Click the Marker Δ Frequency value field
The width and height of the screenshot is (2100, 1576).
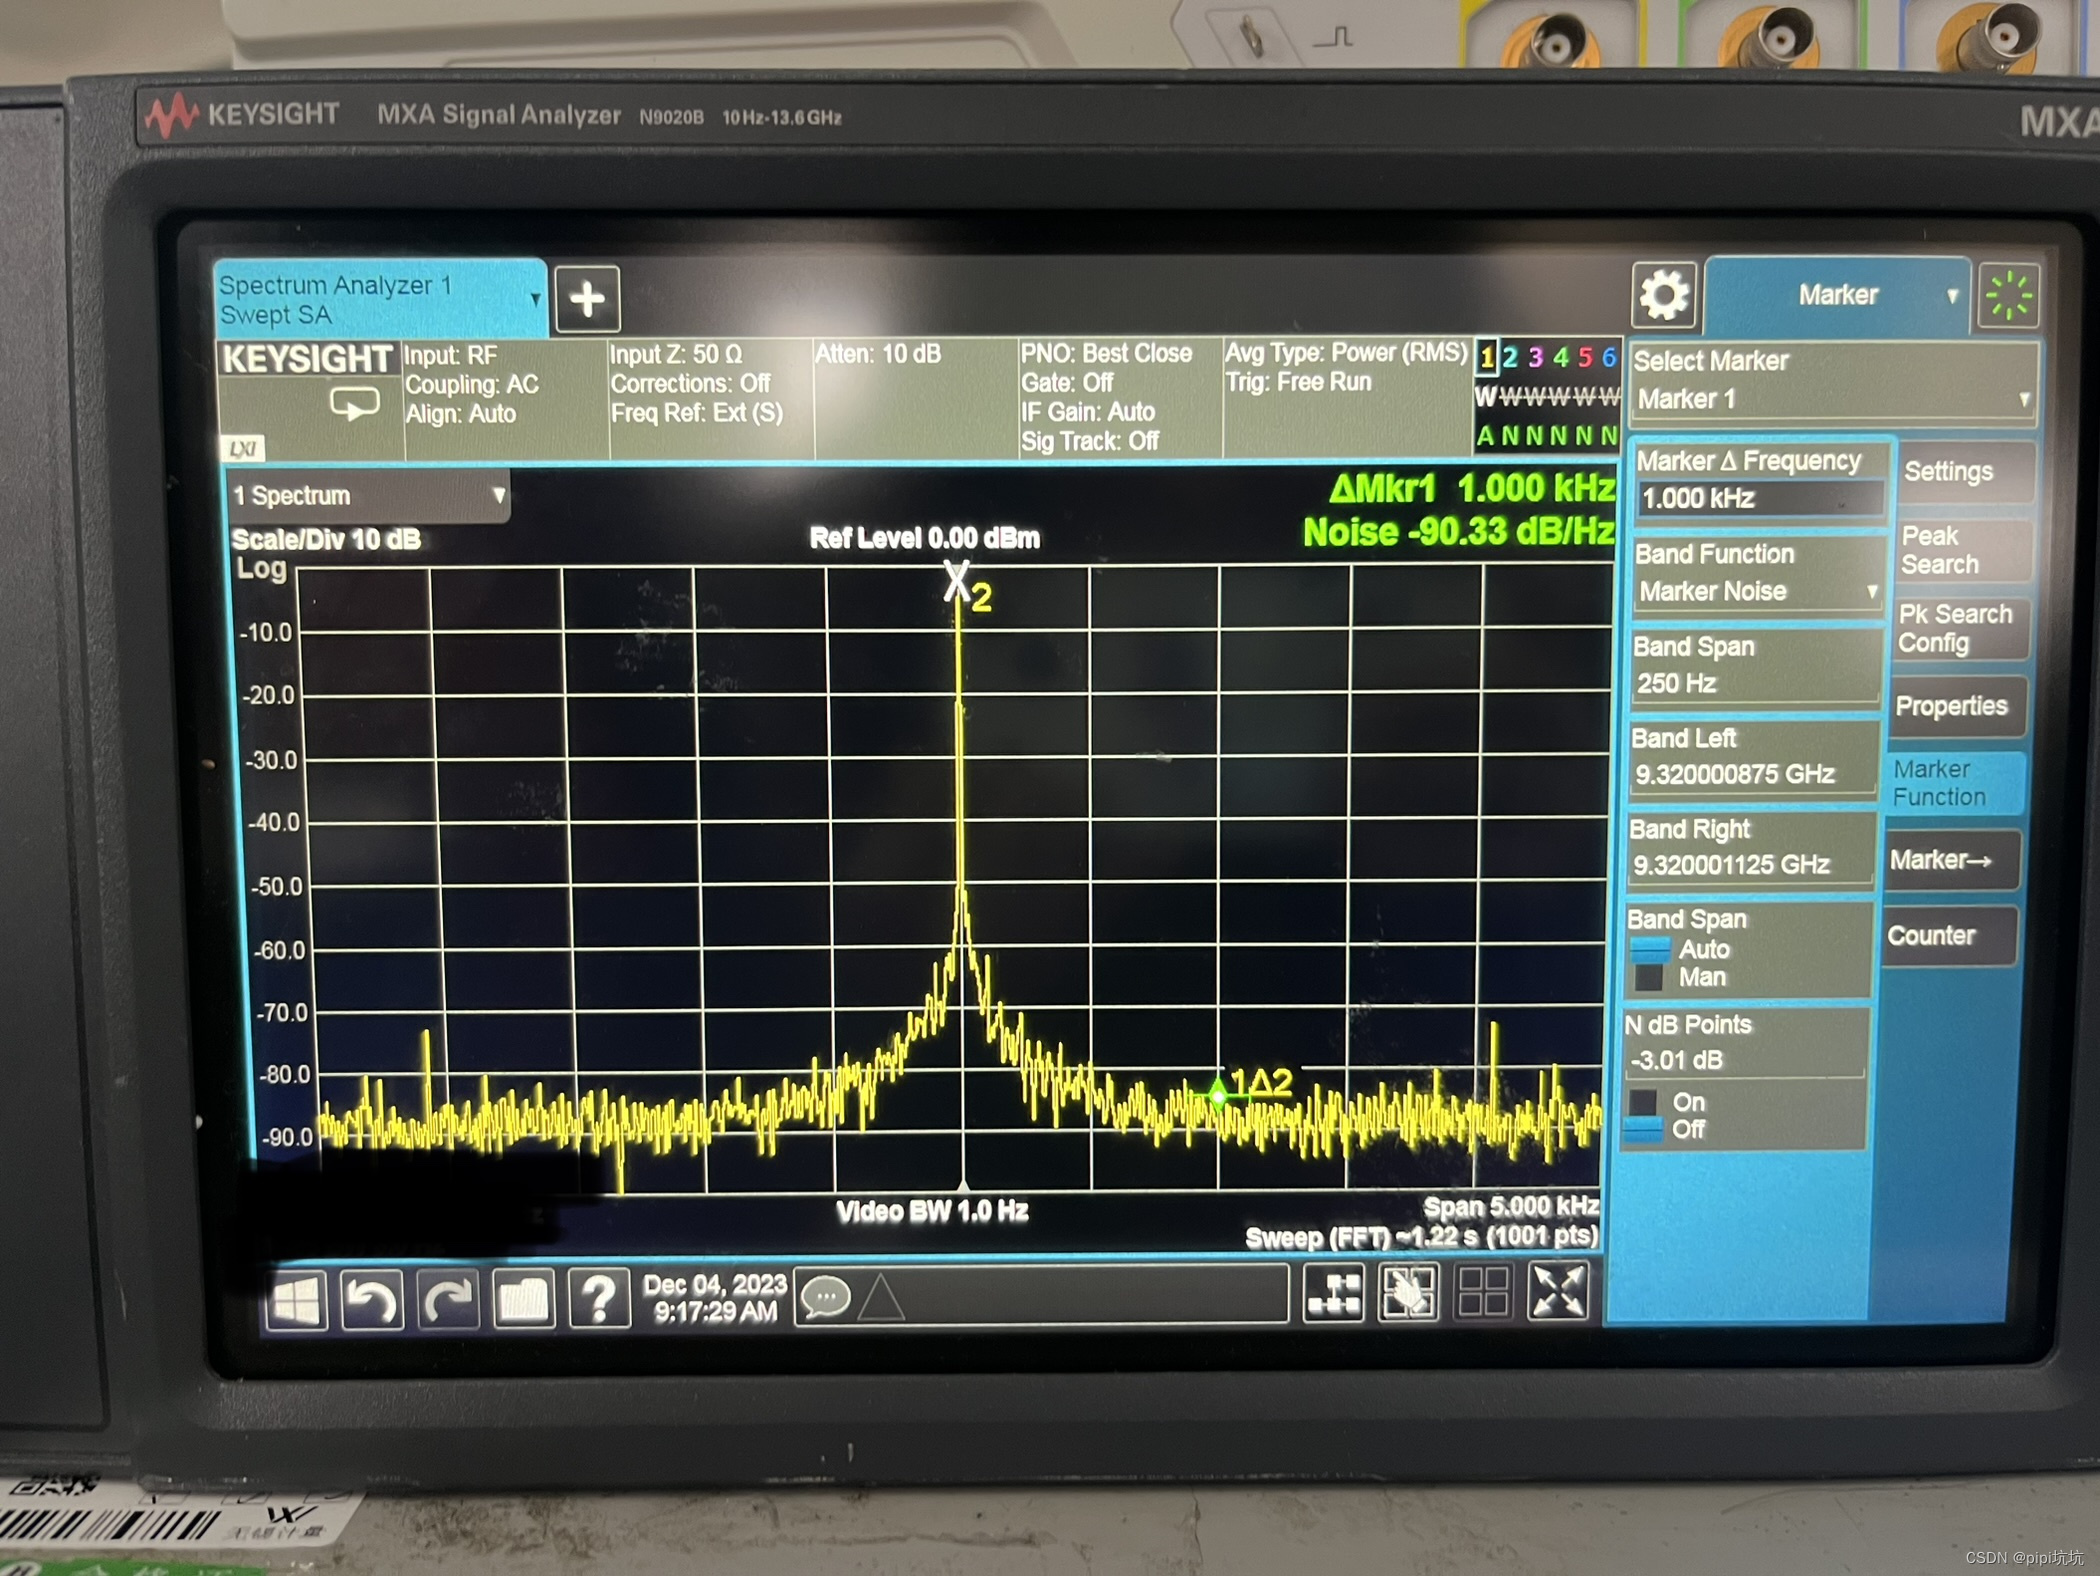(1759, 498)
